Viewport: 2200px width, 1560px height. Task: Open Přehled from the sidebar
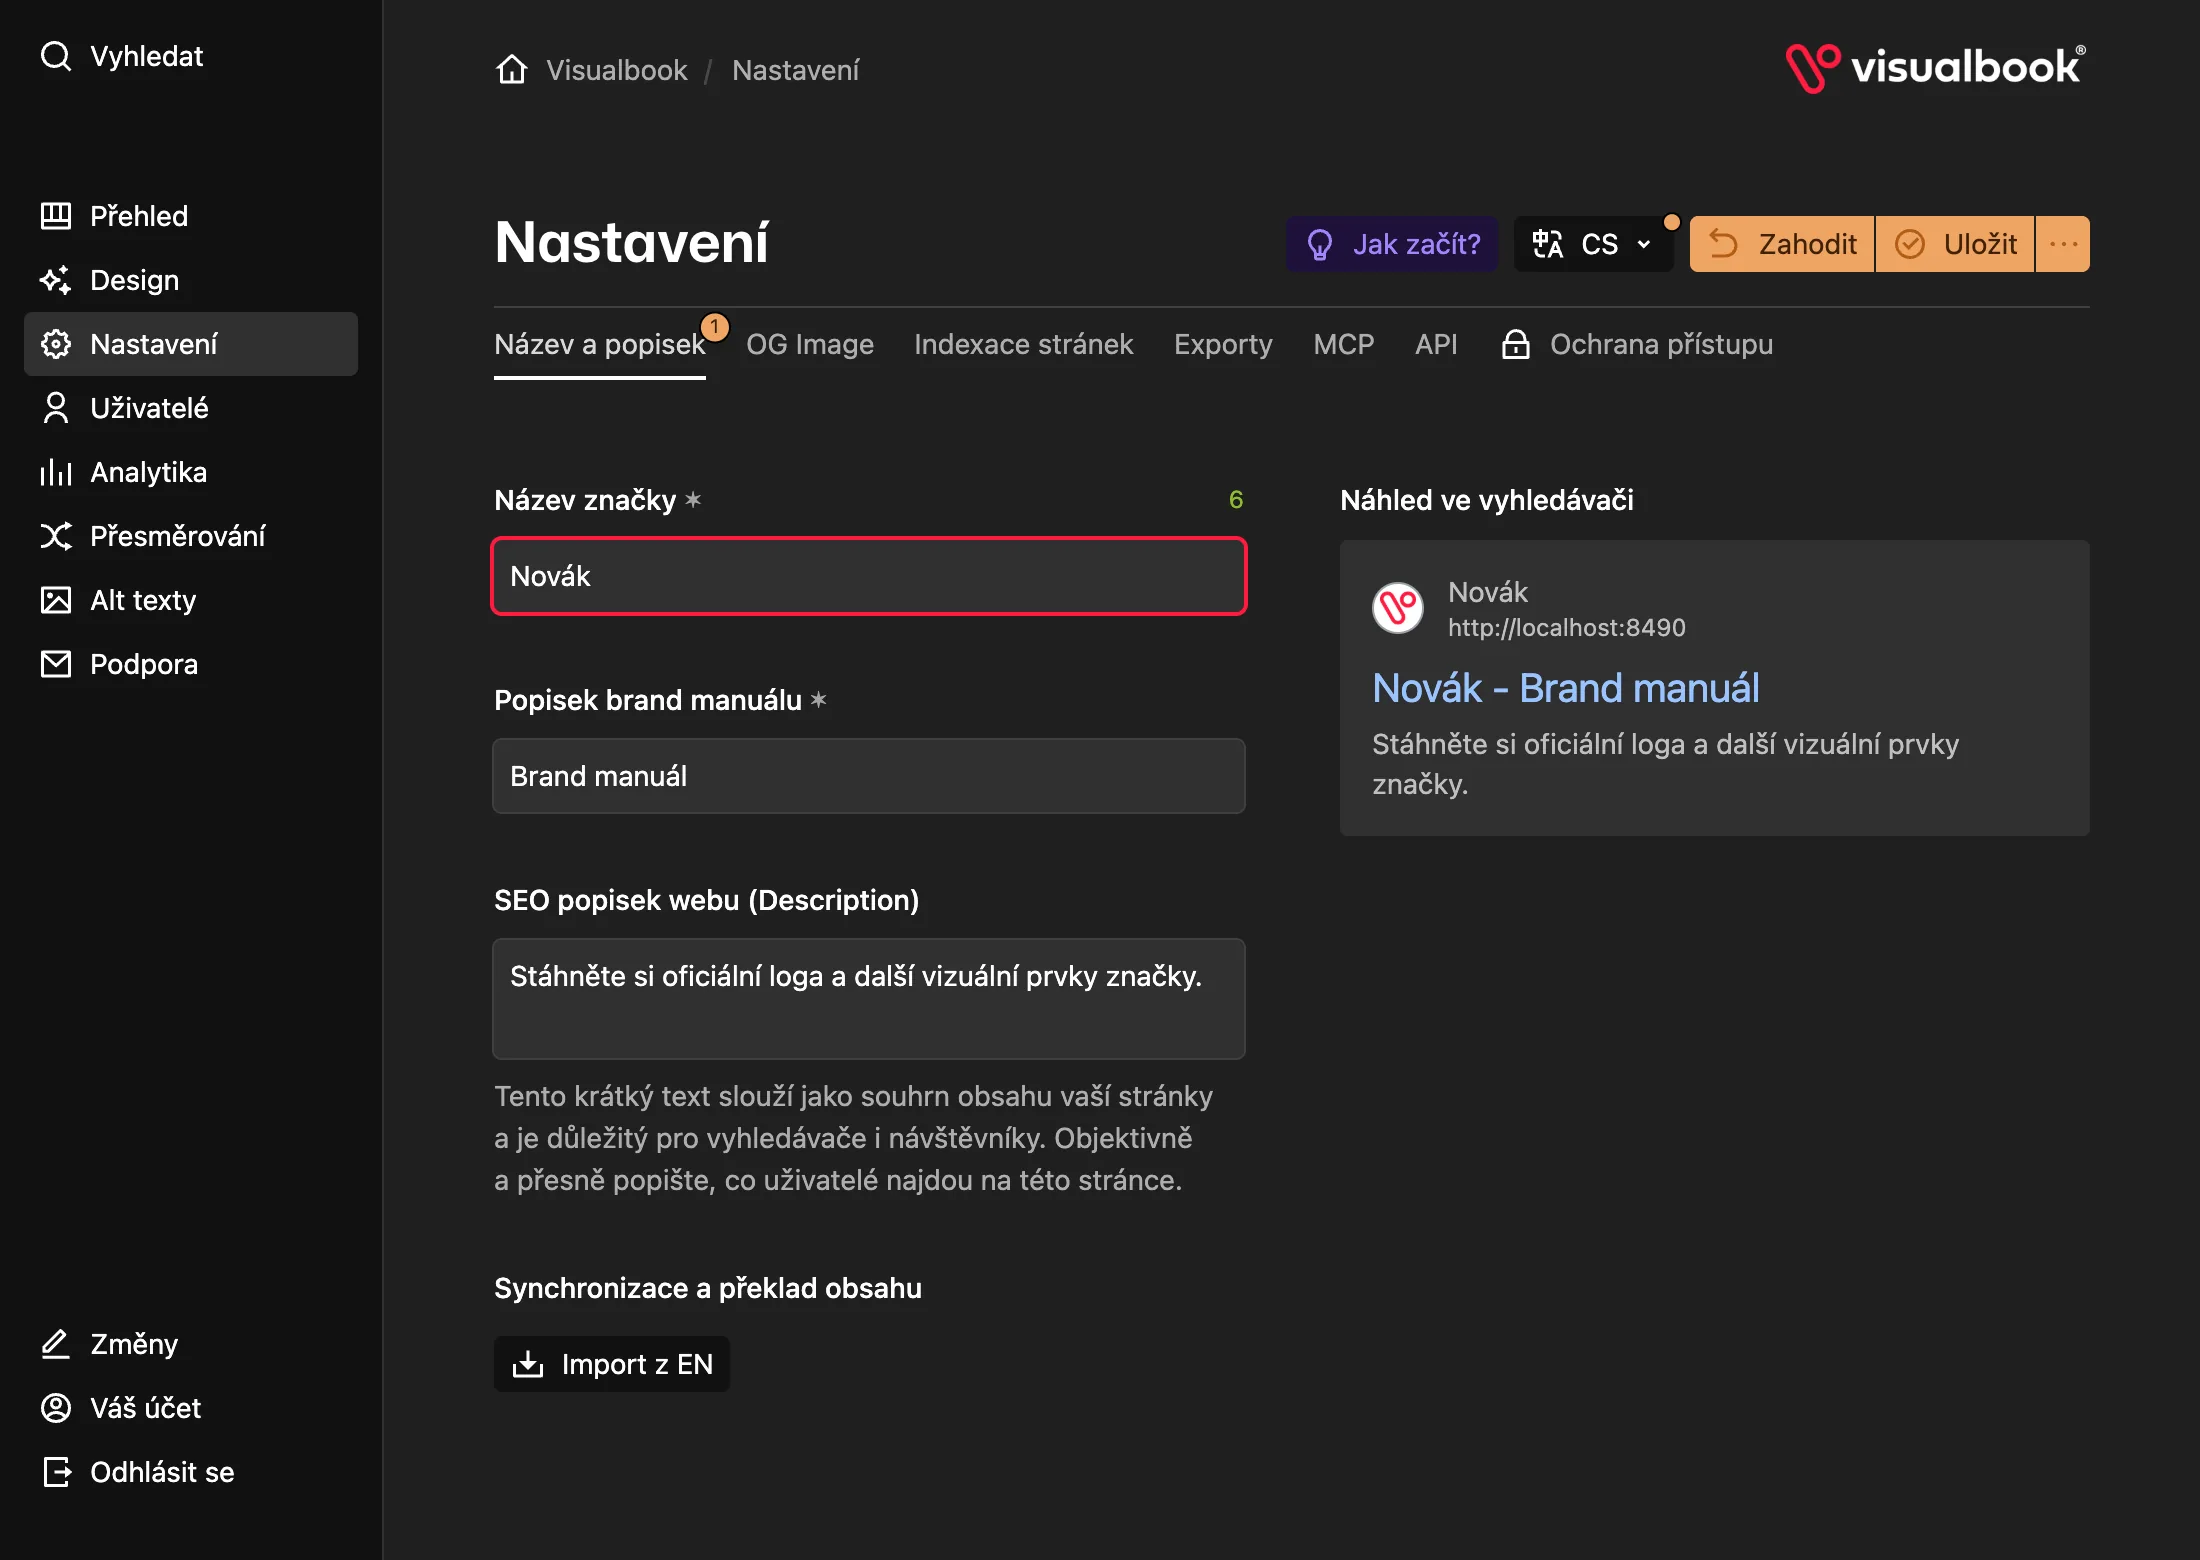tap(191, 216)
